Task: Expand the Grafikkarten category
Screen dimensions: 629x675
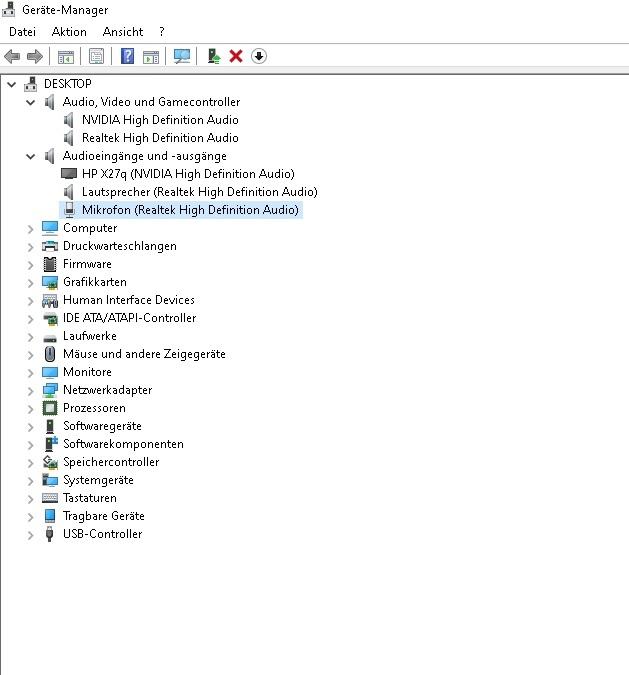Action: (30, 283)
